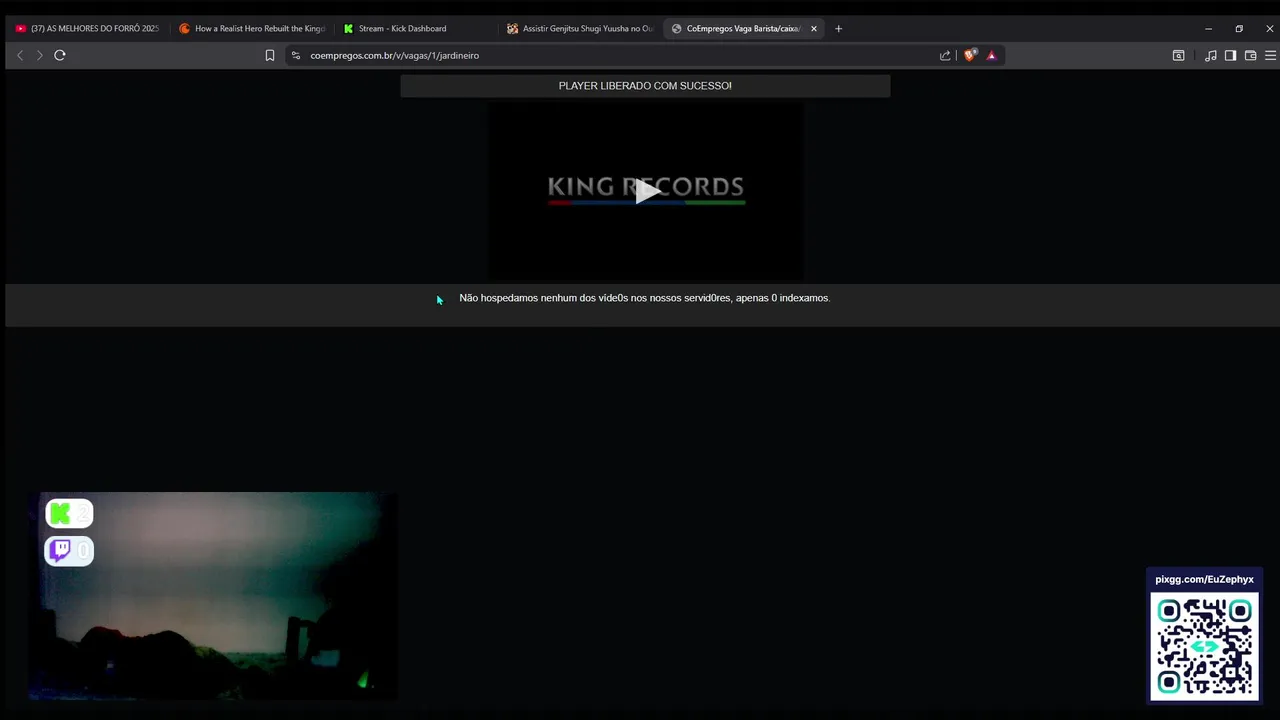This screenshot has height=720, width=1280.
Task: Open site information icon in address bar
Action: 295,55
